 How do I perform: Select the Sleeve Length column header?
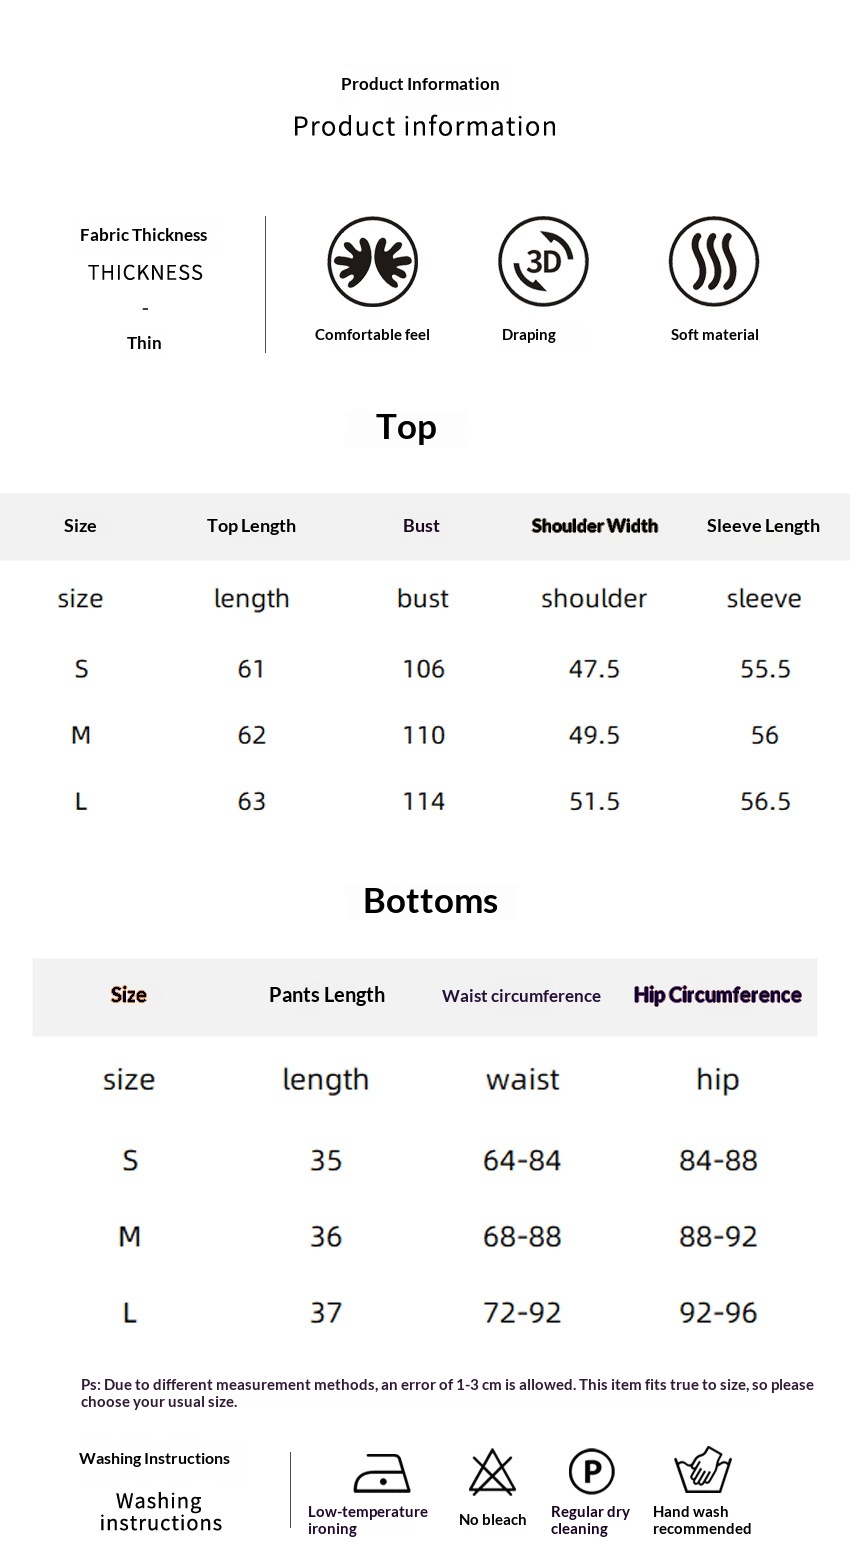pyautogui.click(x=763, y=526)
